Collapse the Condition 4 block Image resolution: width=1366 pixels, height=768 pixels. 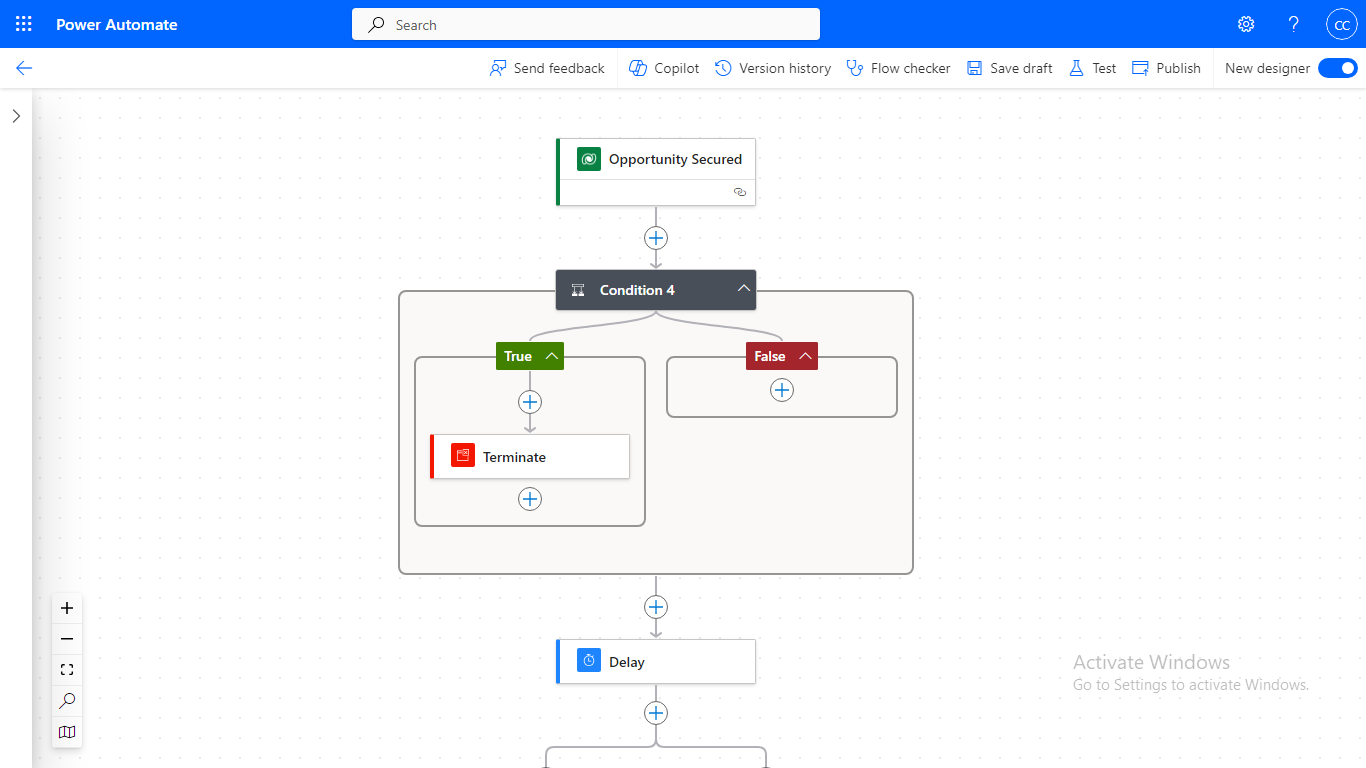[743, 289]
